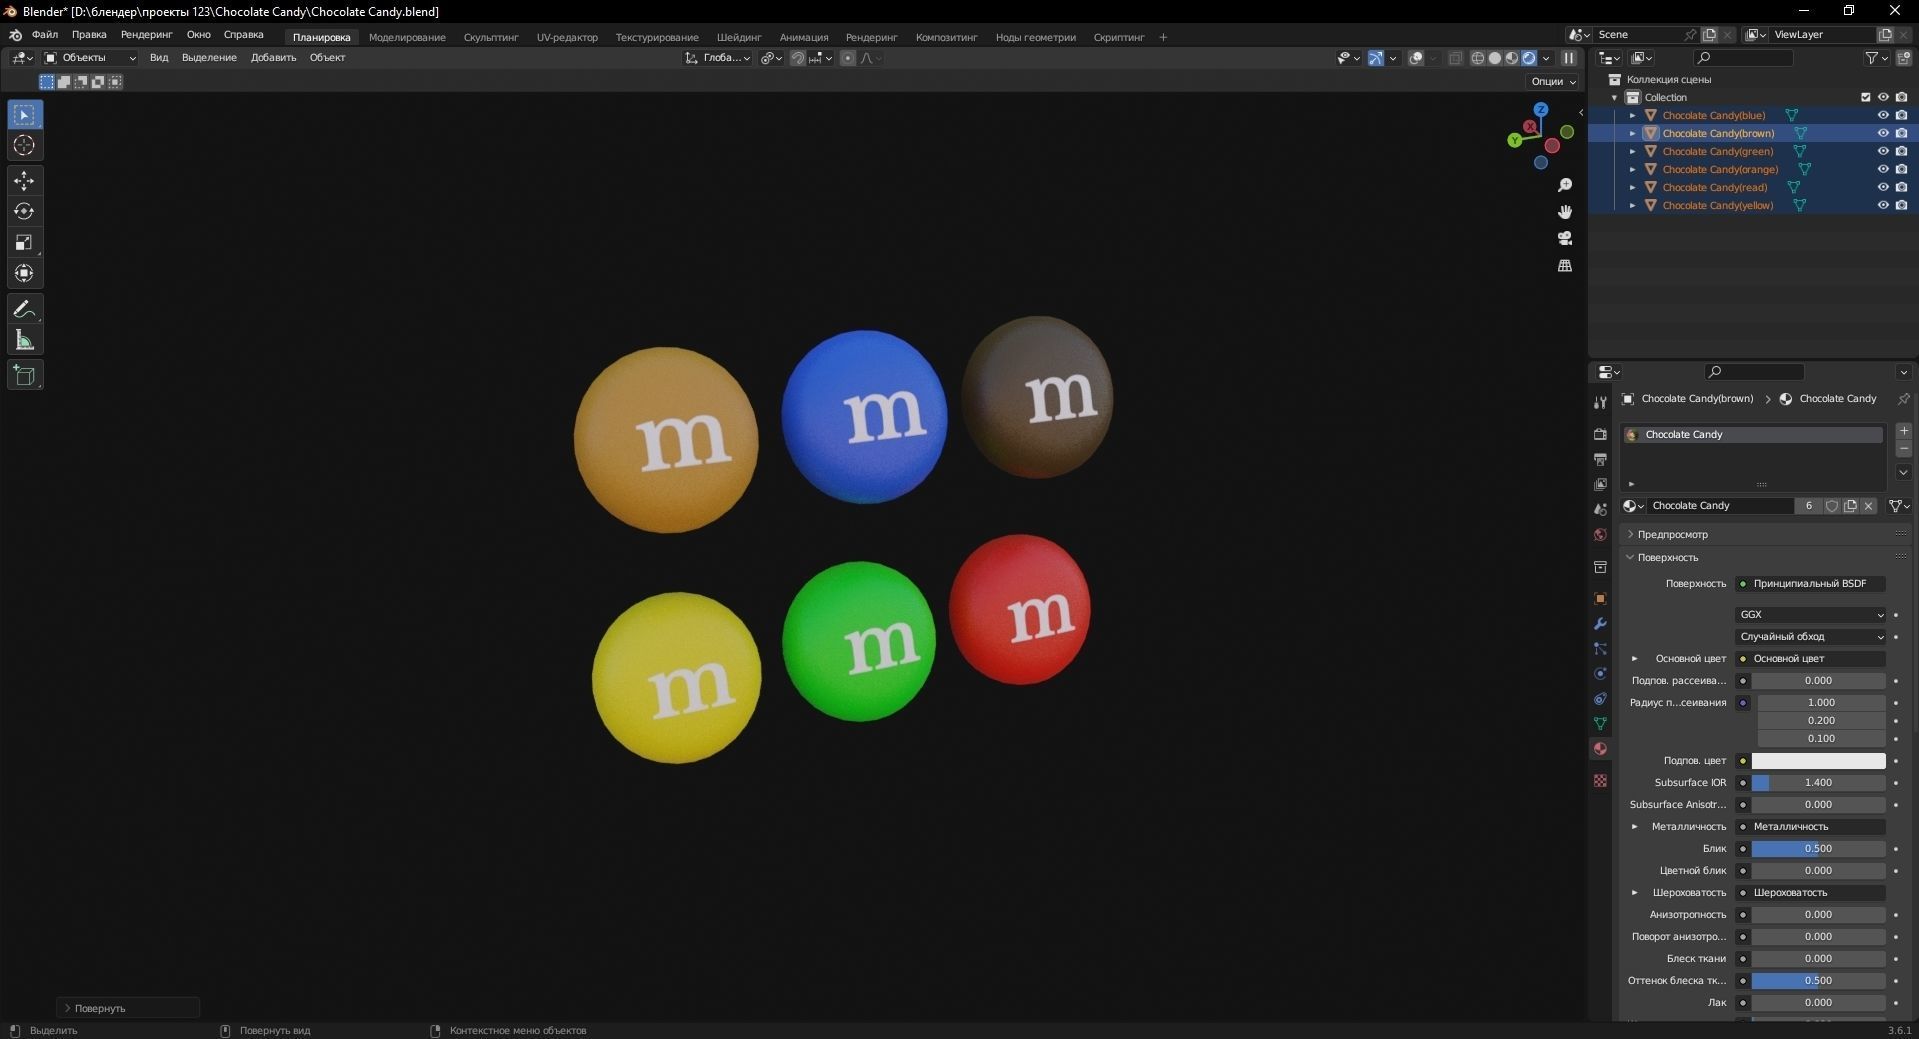Open transform orientation dropdown Глоба...
Viewport: 1919px width, 1039px height.
[718, 58]
